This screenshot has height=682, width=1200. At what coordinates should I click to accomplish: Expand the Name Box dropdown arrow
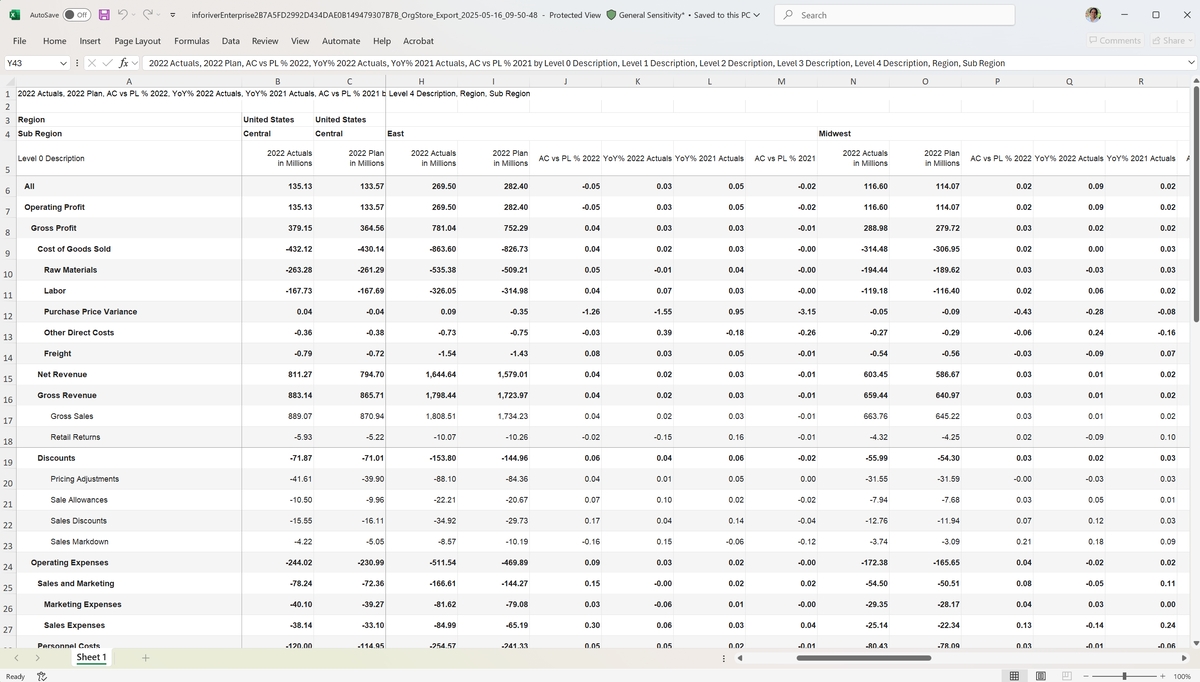click(63, 63)
